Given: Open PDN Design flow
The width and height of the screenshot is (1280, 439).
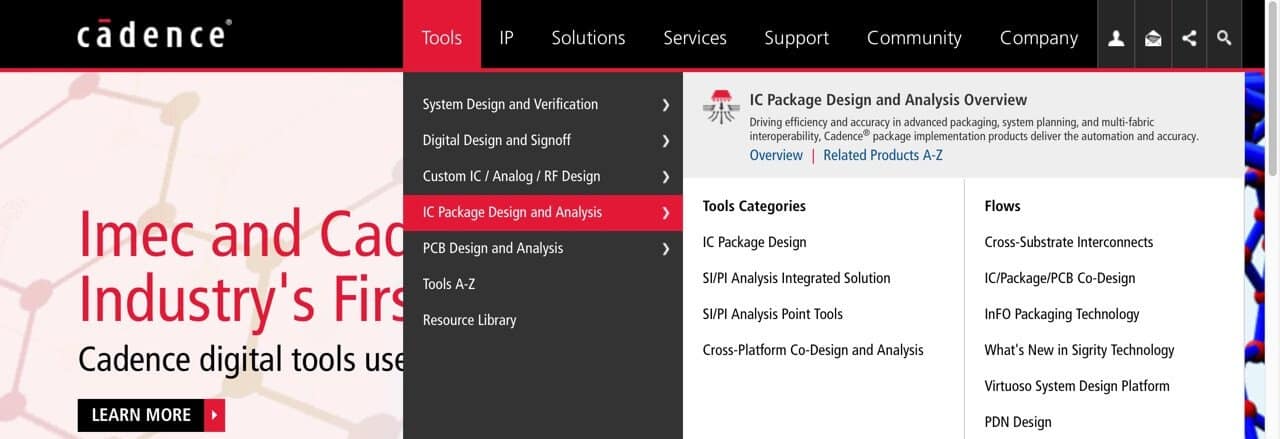Looking at the screenshot, I should tap(1018, 422).
